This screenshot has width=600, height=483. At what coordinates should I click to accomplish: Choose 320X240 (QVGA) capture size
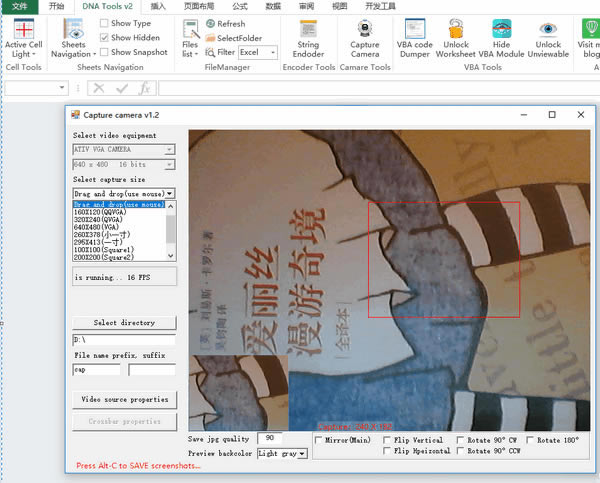point(98,220)
